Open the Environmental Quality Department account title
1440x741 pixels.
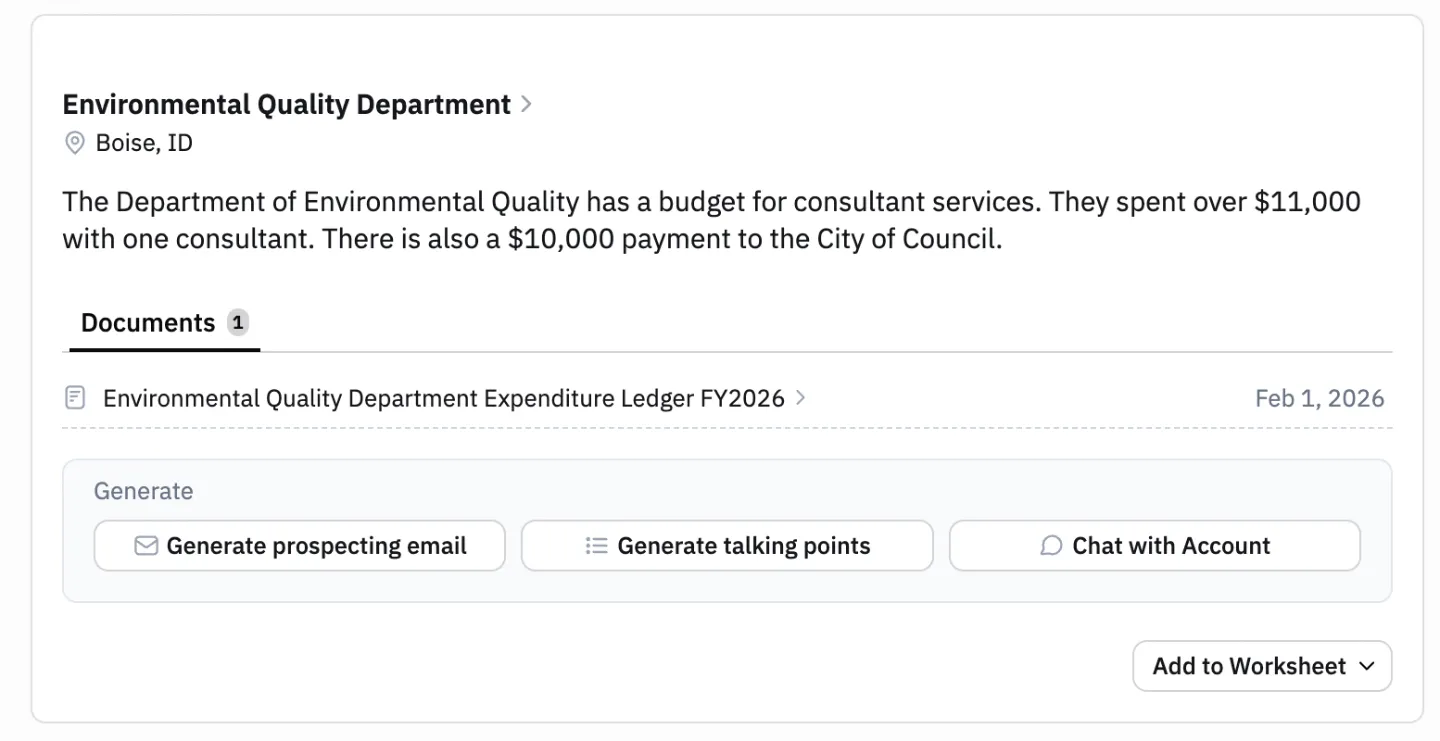tap(286, 105)
